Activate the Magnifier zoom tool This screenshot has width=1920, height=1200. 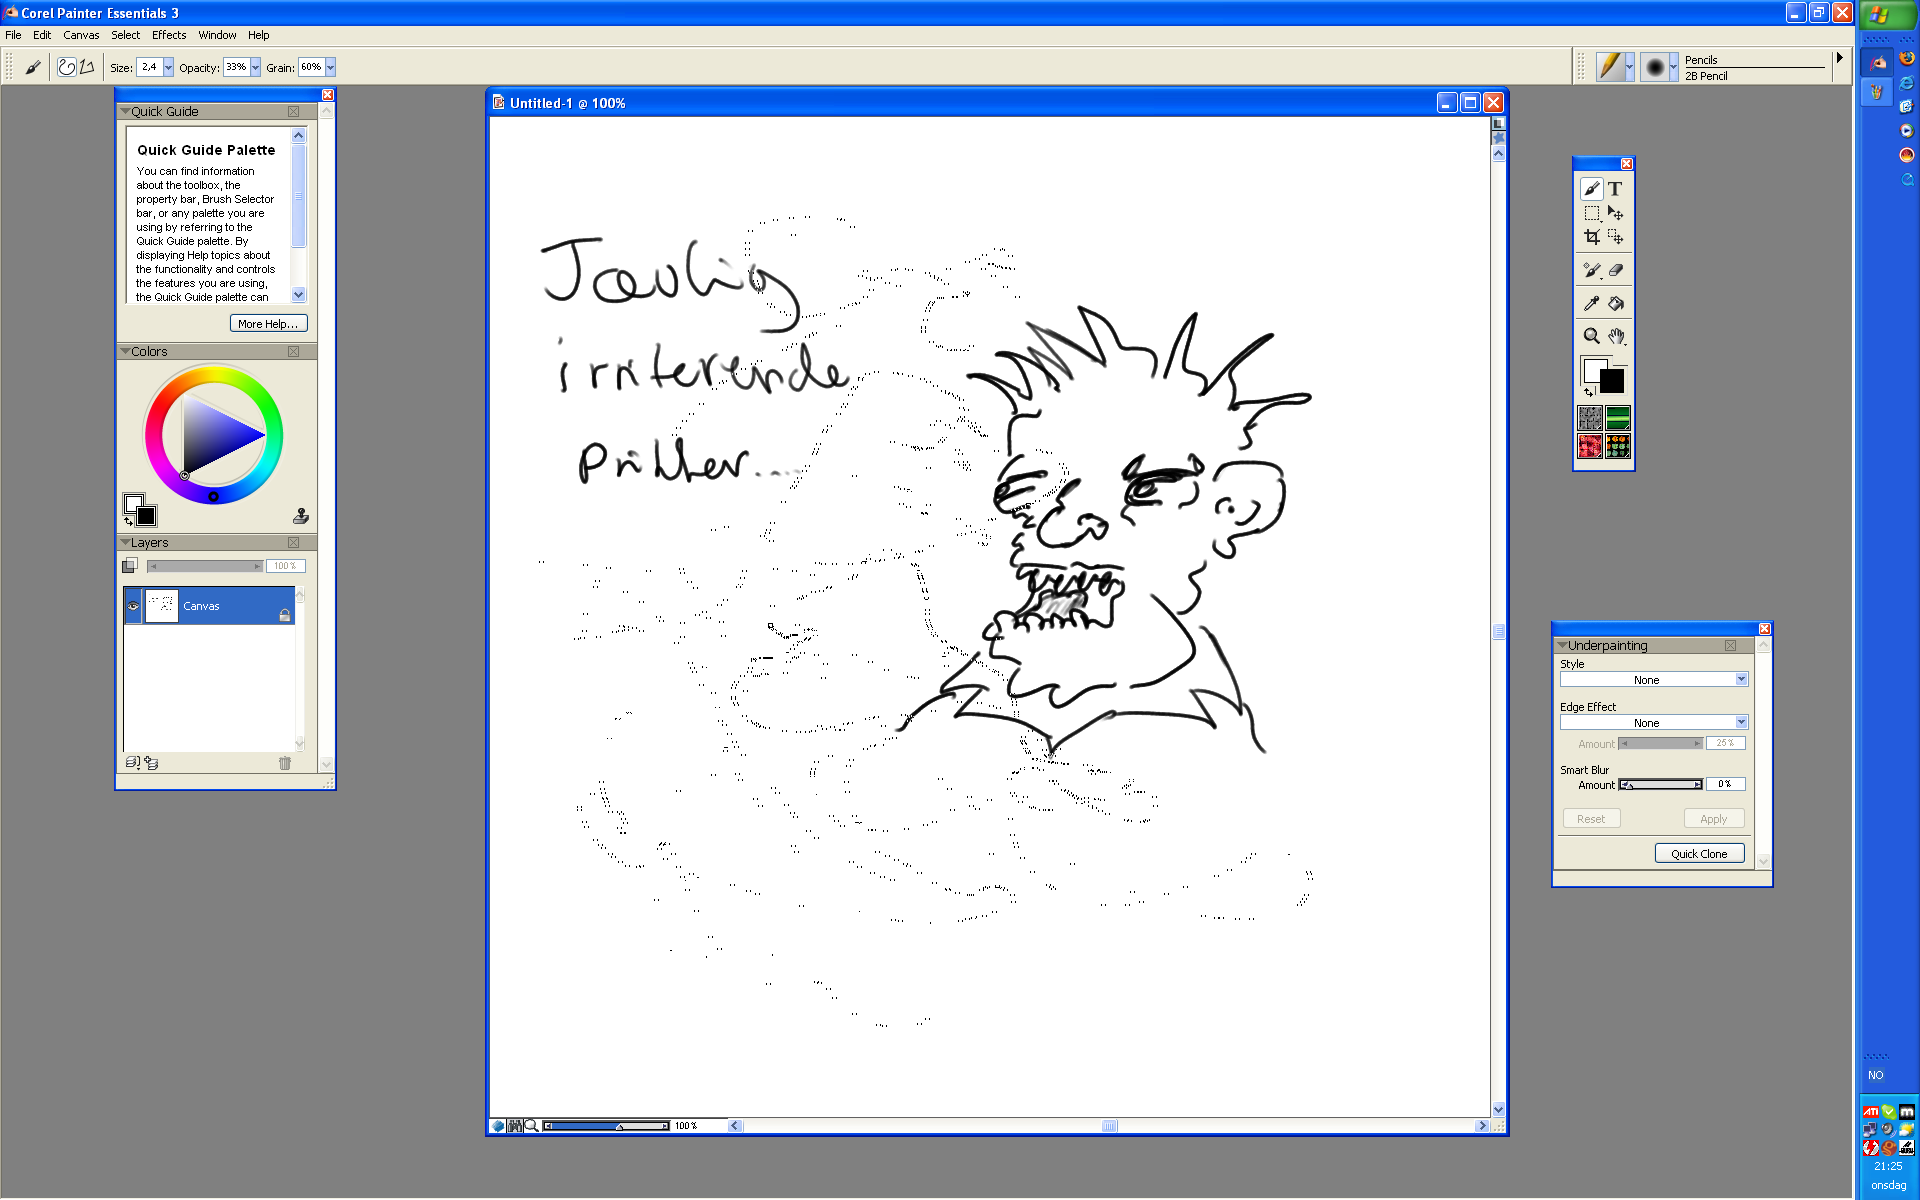1591,336
